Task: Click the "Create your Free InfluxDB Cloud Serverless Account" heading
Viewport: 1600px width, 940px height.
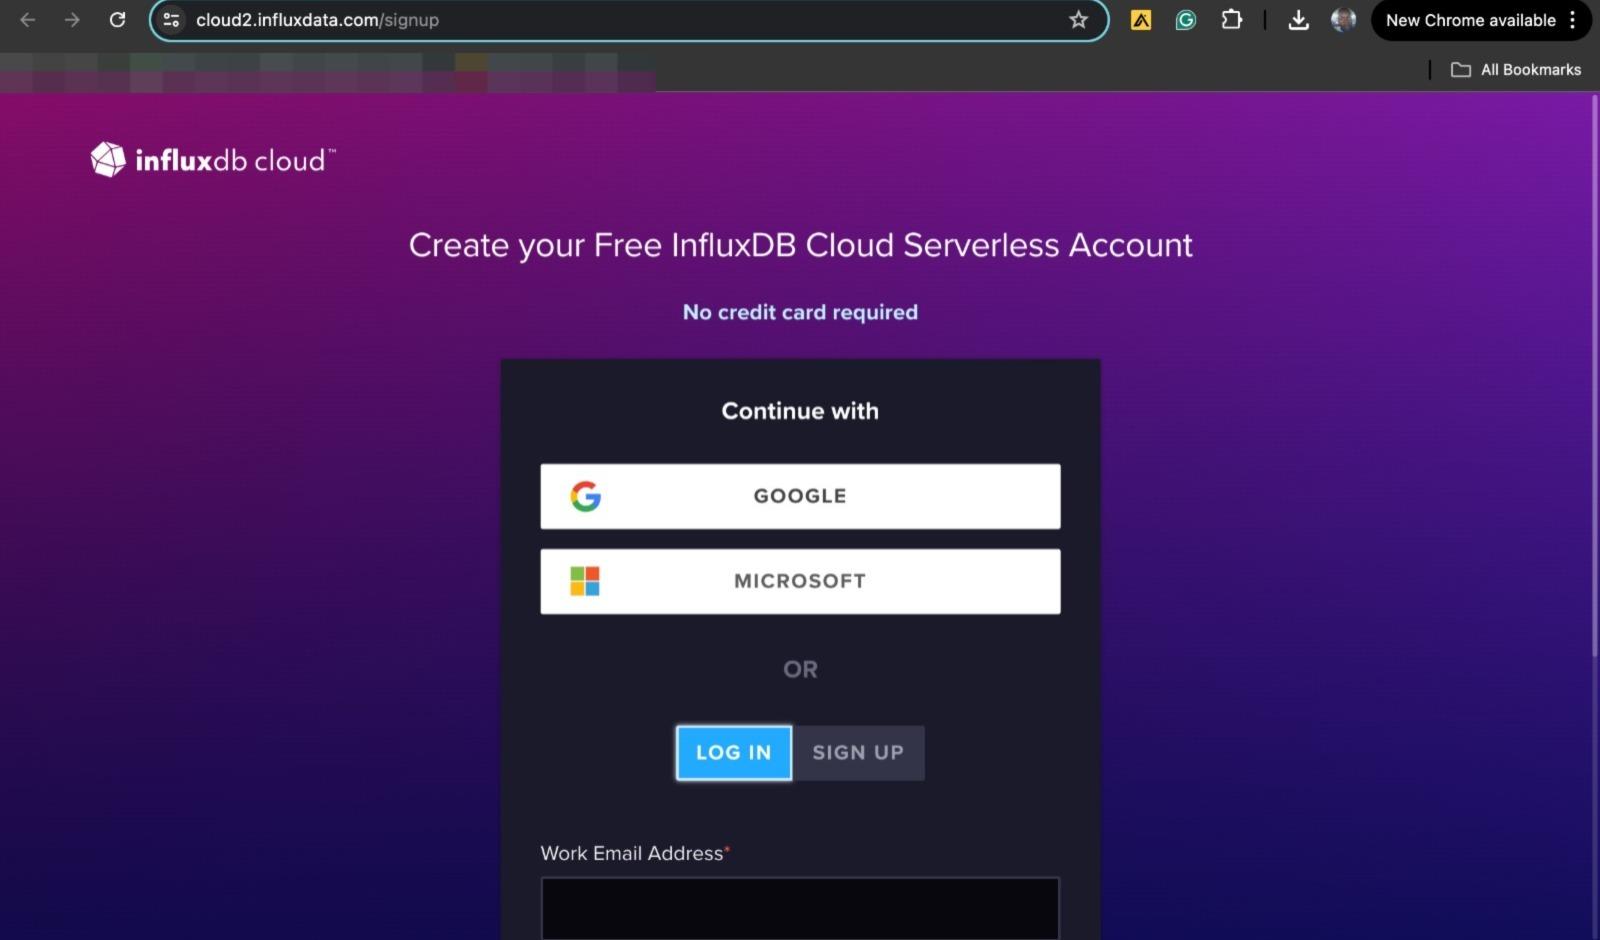Action: click(x=800, y=246)
